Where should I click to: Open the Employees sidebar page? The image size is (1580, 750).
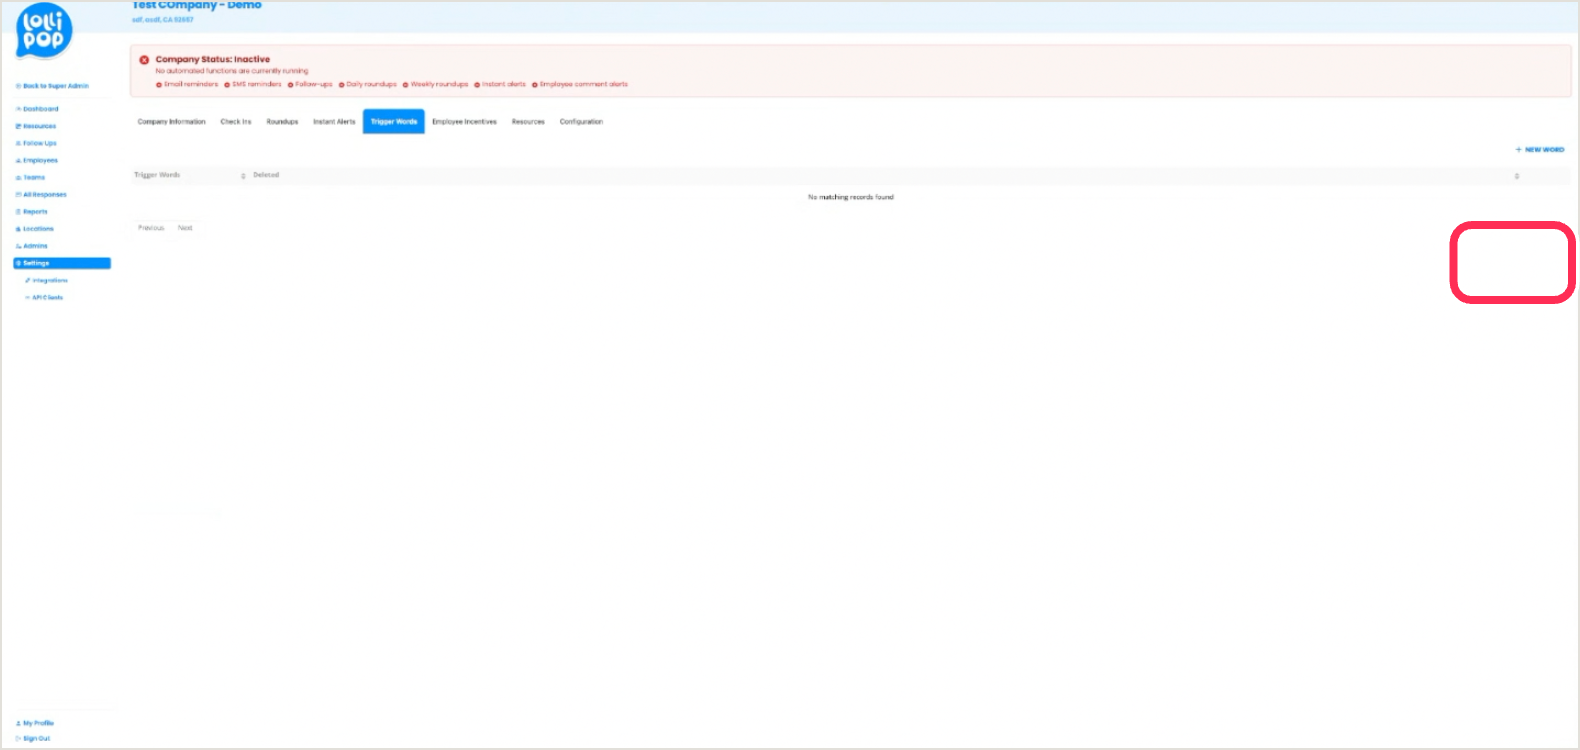37,160
